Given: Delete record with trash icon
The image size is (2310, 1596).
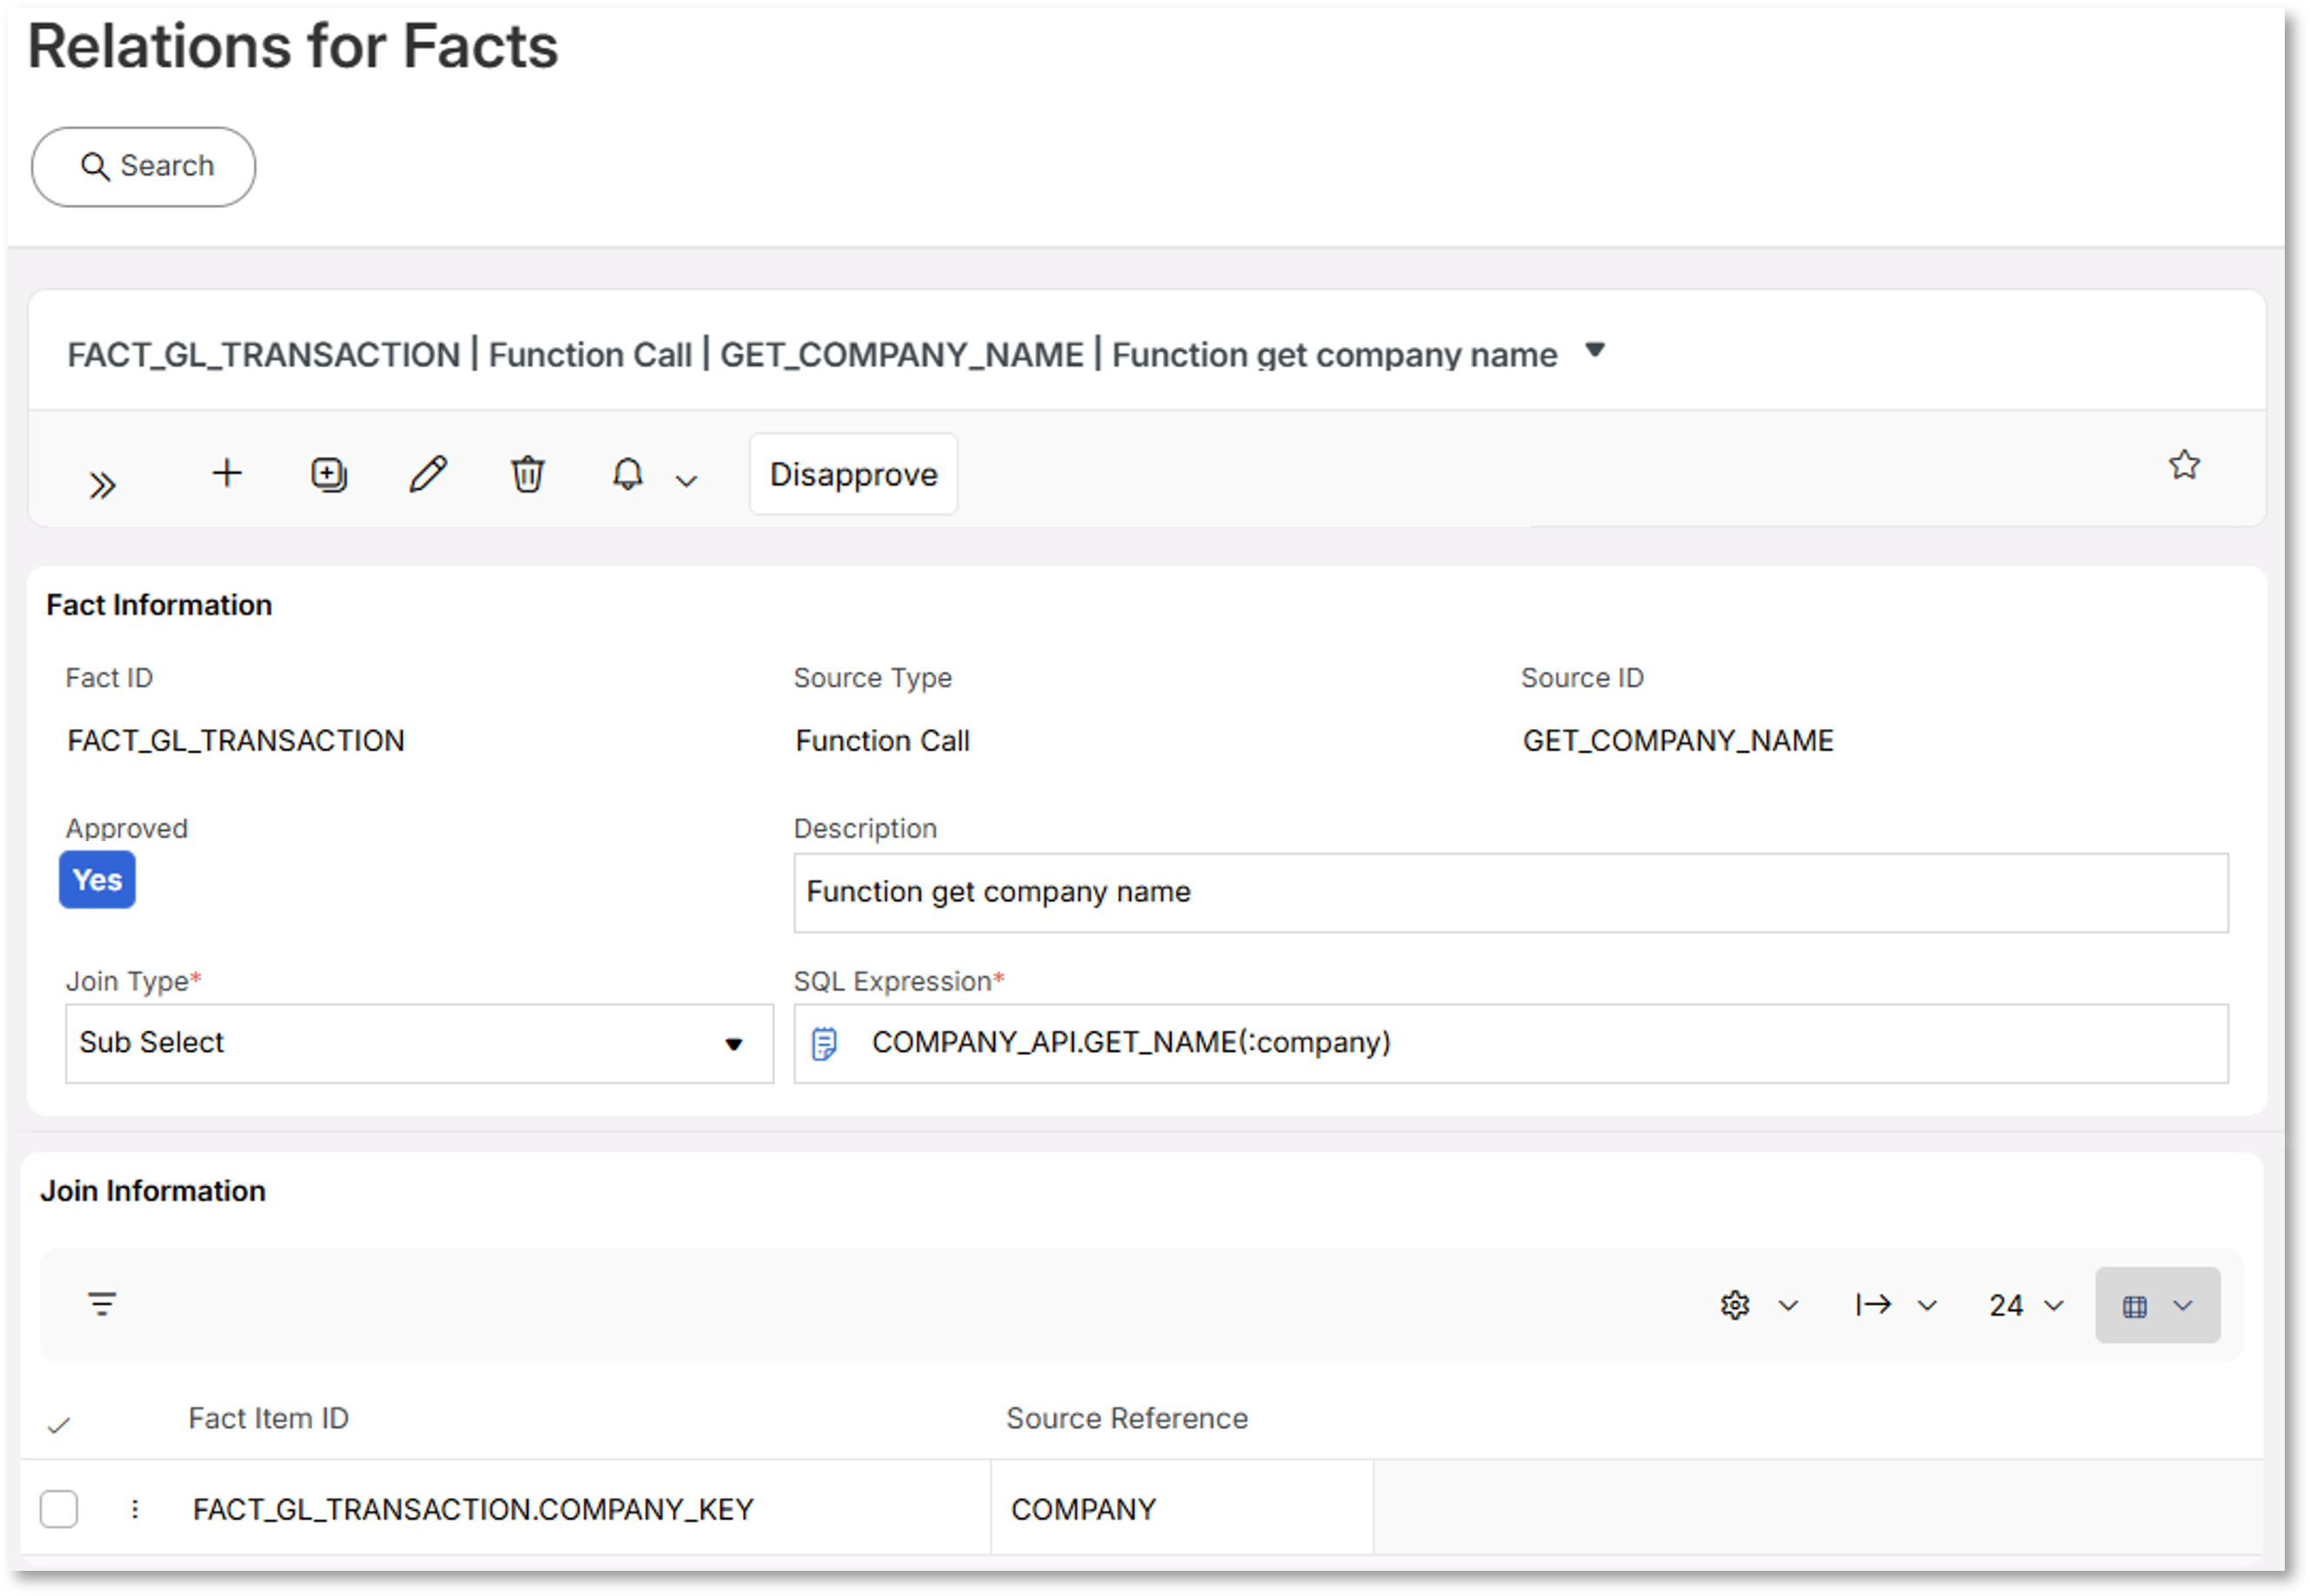Looking at the screenshot, I should click(x=528, y=474).
